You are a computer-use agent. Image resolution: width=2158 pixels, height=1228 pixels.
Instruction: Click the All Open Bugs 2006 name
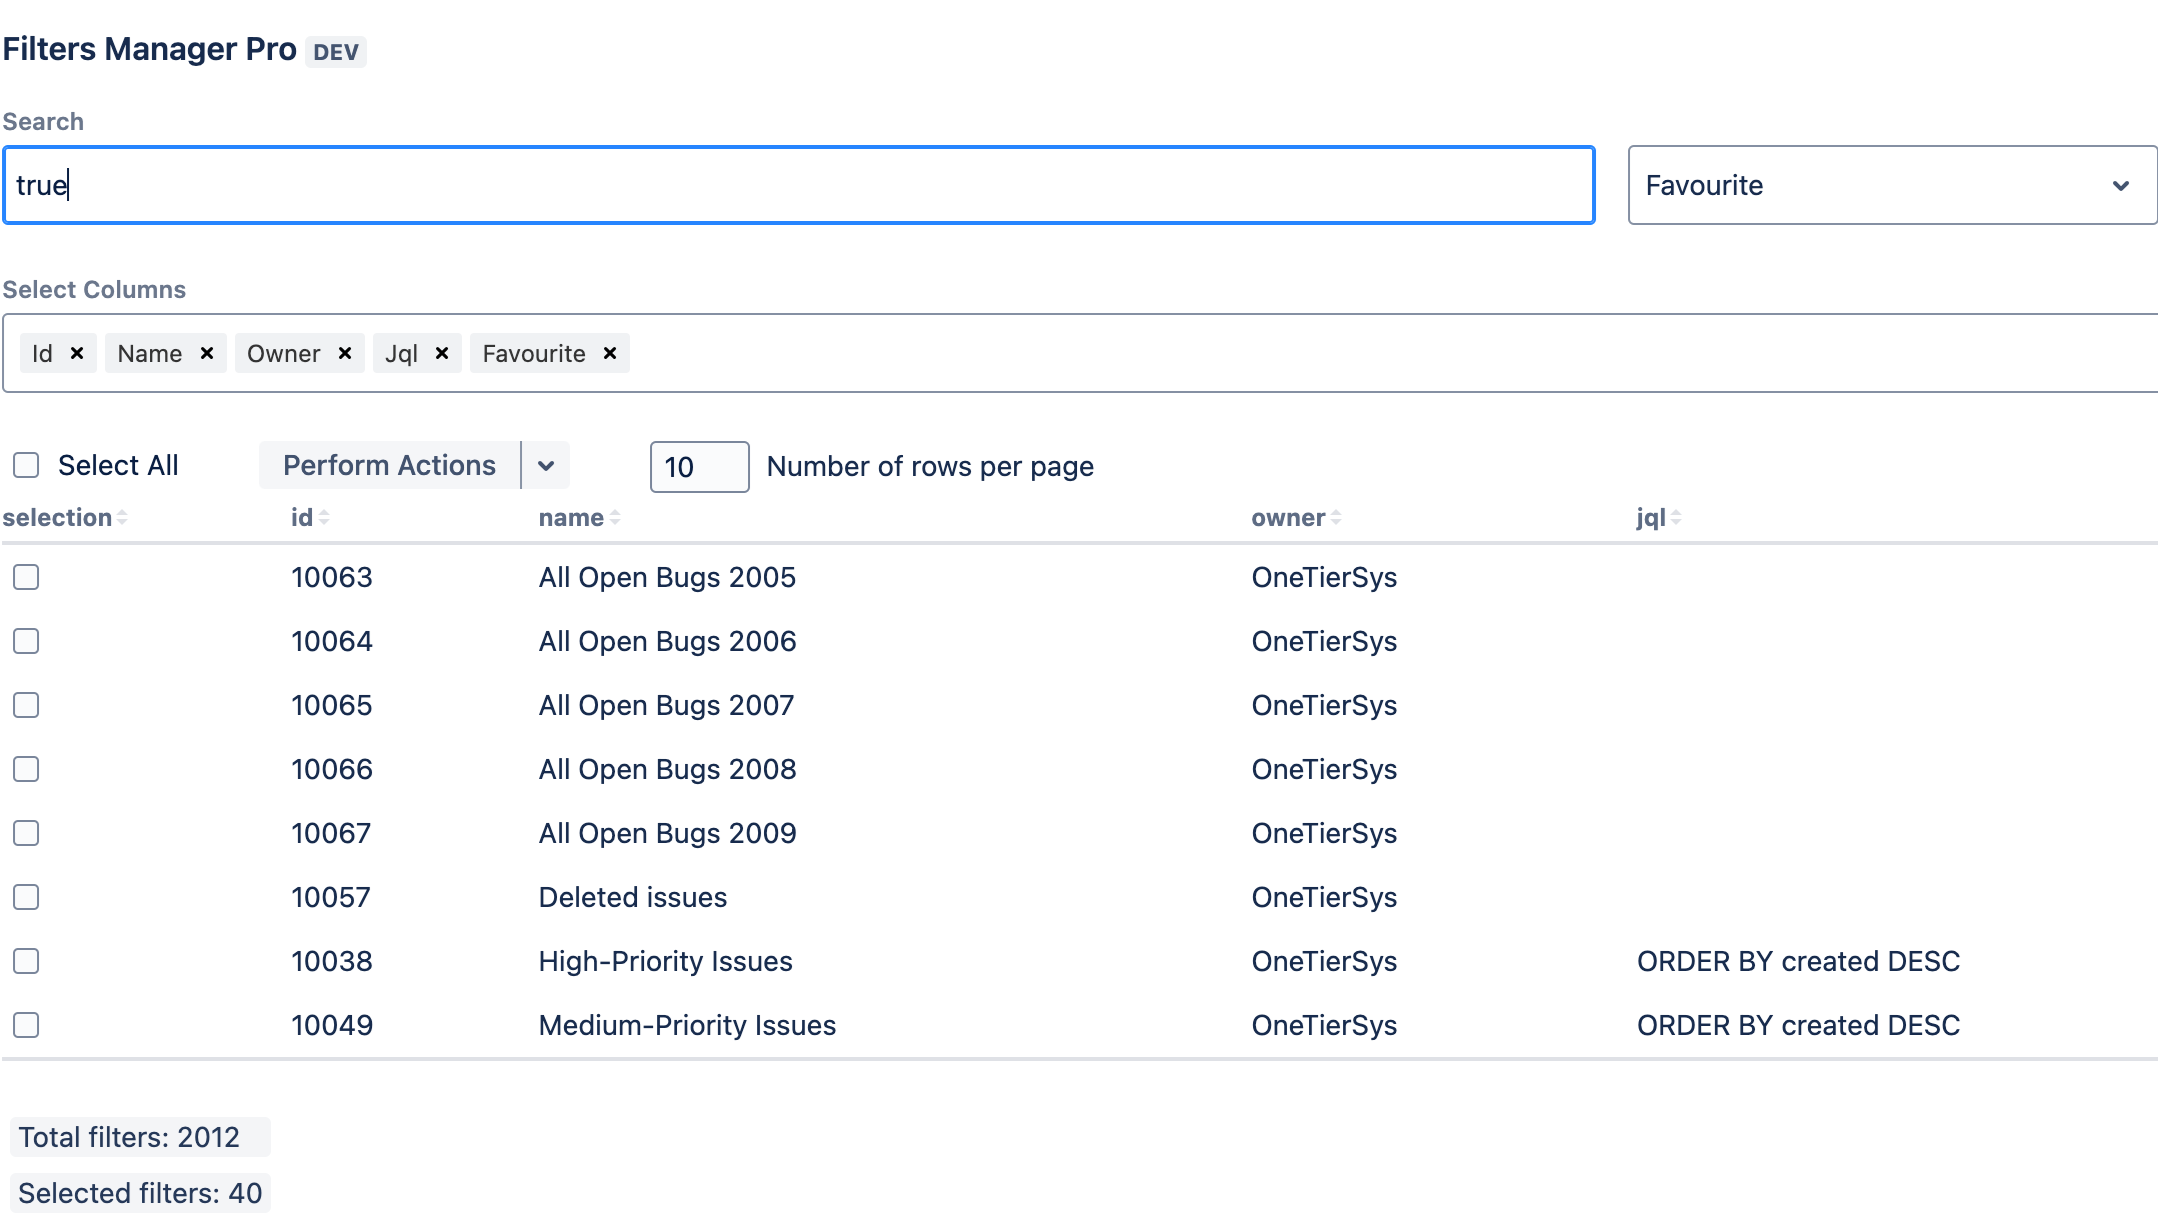(x=667, y=641)
